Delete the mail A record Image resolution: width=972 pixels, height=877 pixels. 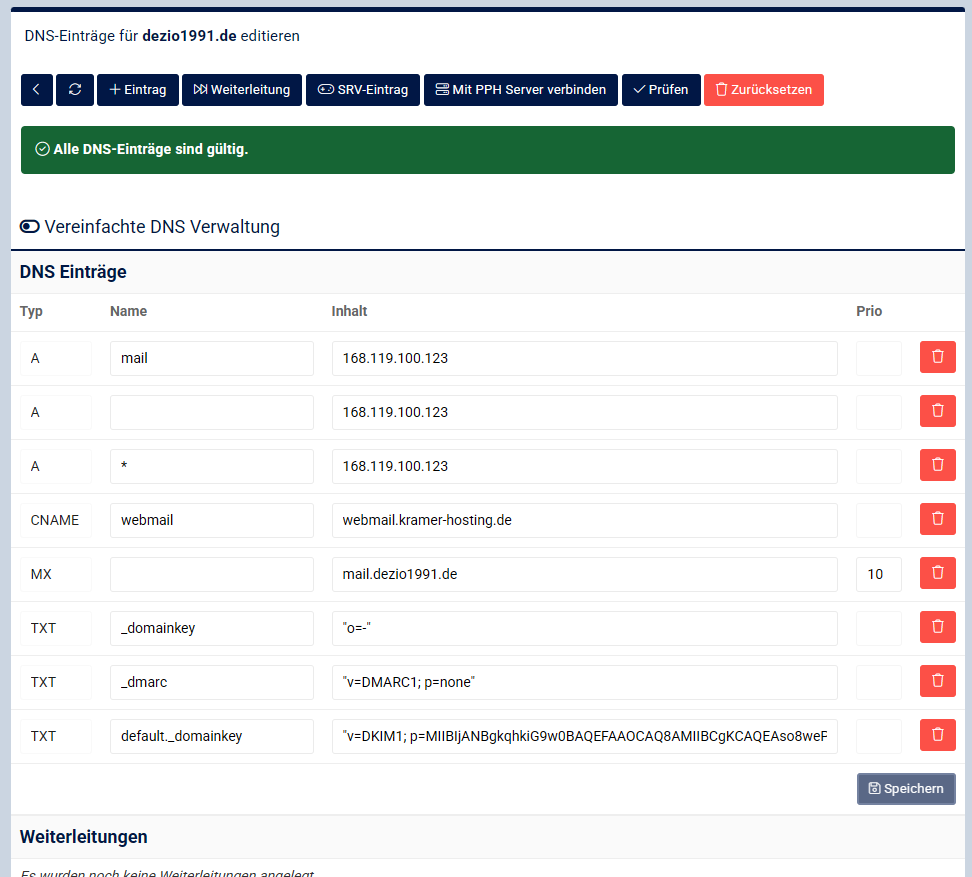[x=937, y=357]
